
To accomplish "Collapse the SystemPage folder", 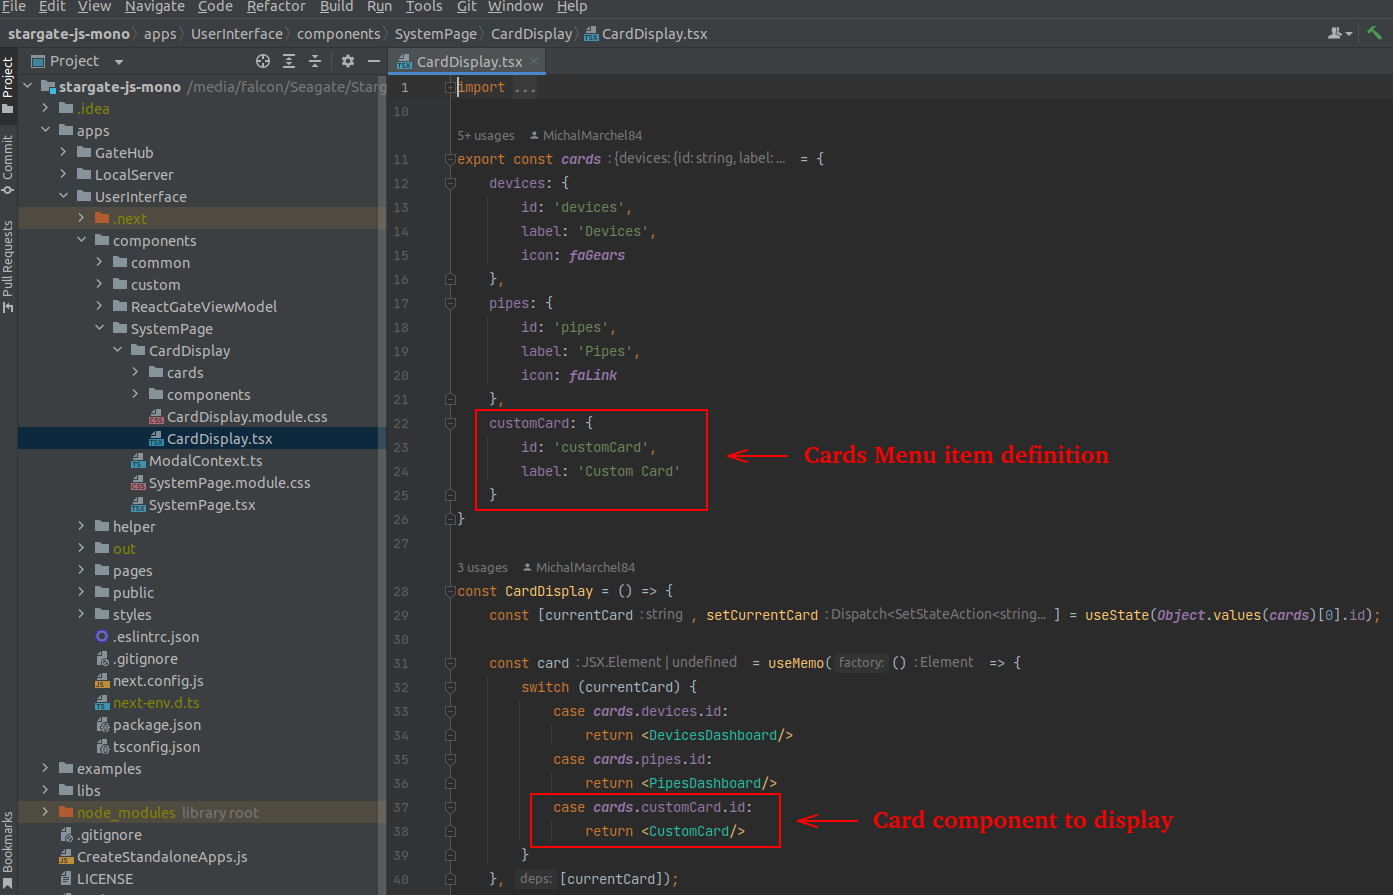I will [99, 328].
